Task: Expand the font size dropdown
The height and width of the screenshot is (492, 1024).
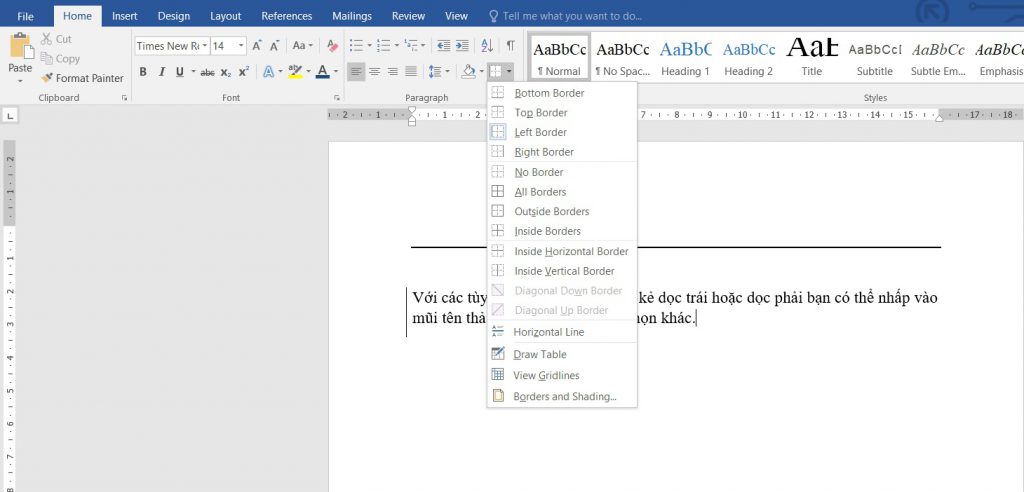Action: pyautogui.click(x=242, y=46)
